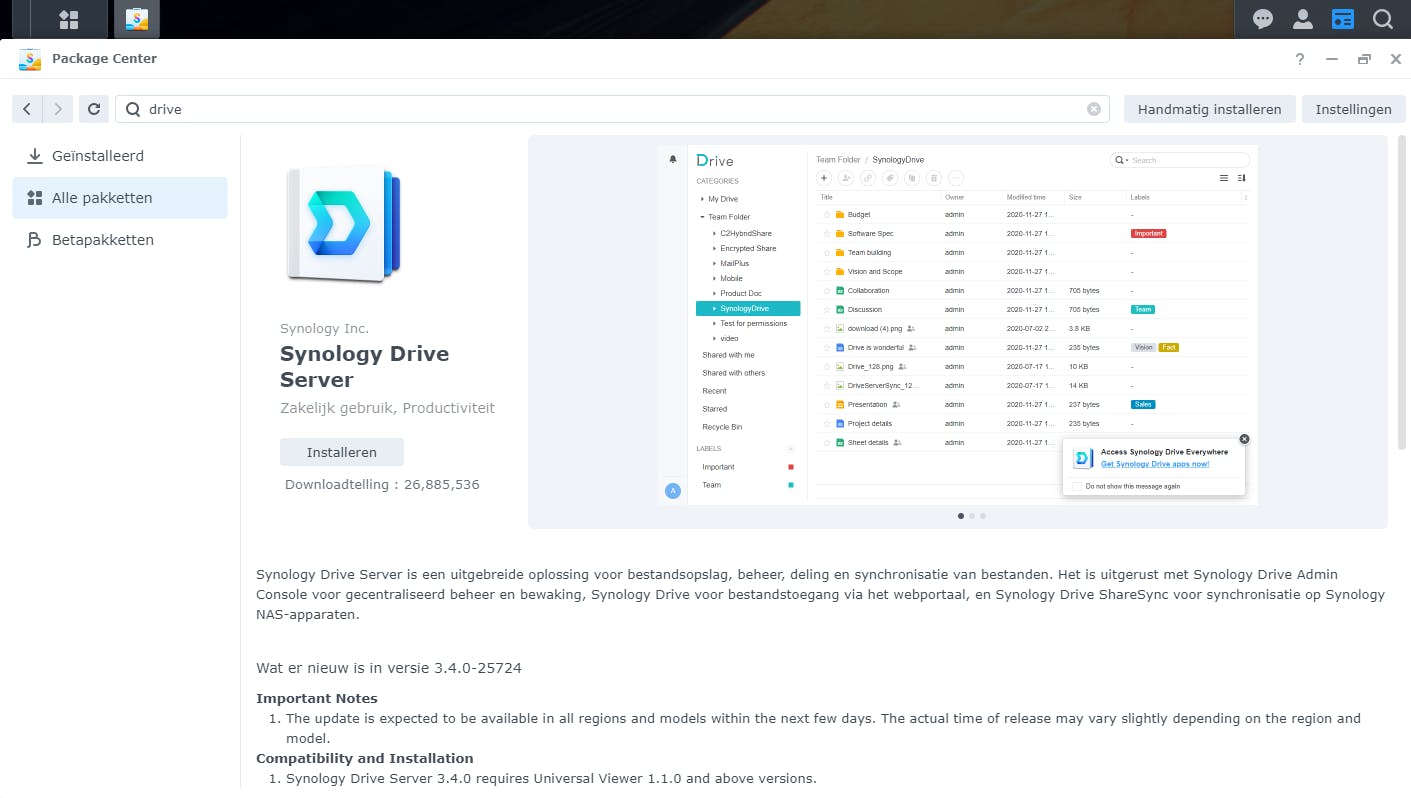Maximize the Package Center window
The height and width of the screenshot is (798, 1411).
point(1364,59)
